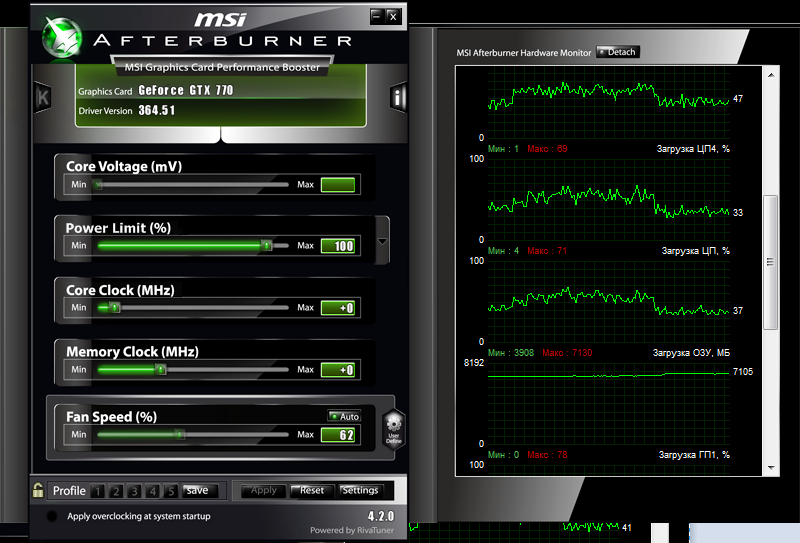Select profile slot 5

(171, 491)
